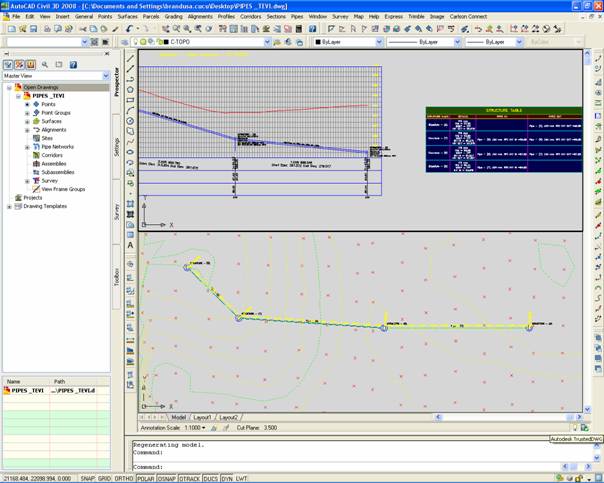Click the Make Object's Layer Current icon
604x483 pixels.
pyautogui.click(x=277, y=42)
